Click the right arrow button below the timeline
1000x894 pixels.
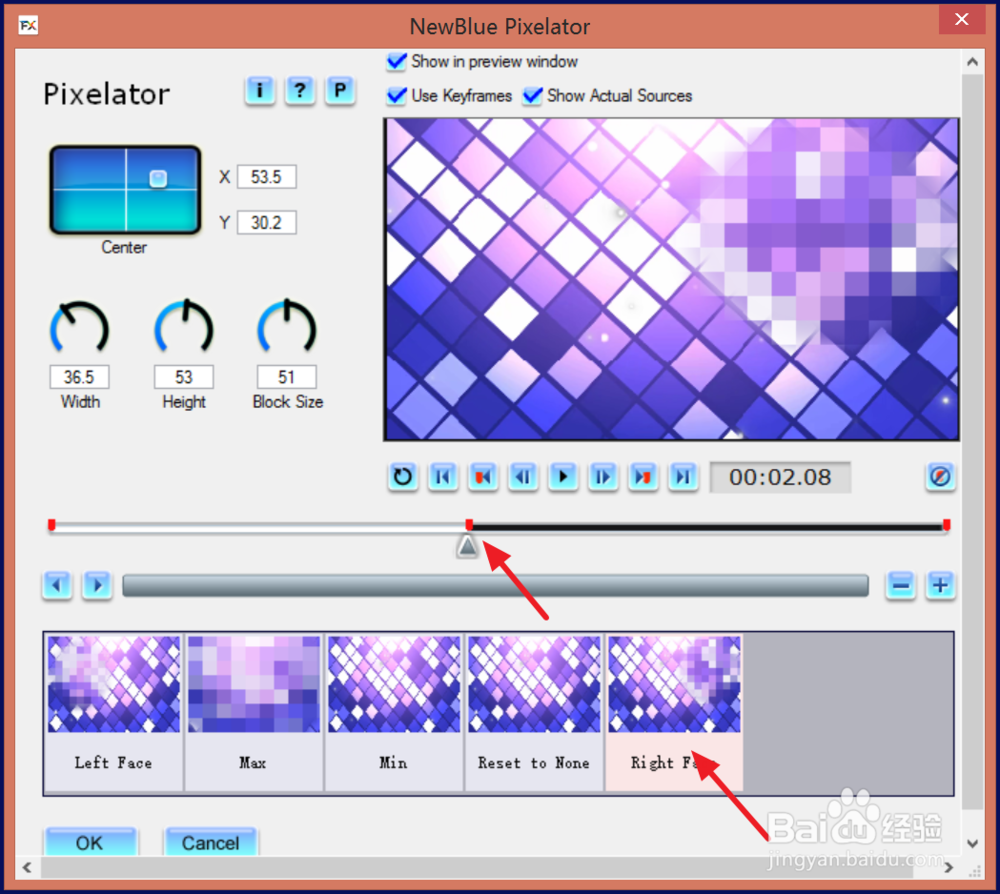point(97,585)
